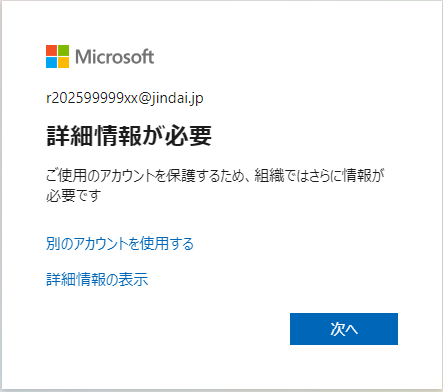Open the 別のアカウントを使用する link

(120, 244)
